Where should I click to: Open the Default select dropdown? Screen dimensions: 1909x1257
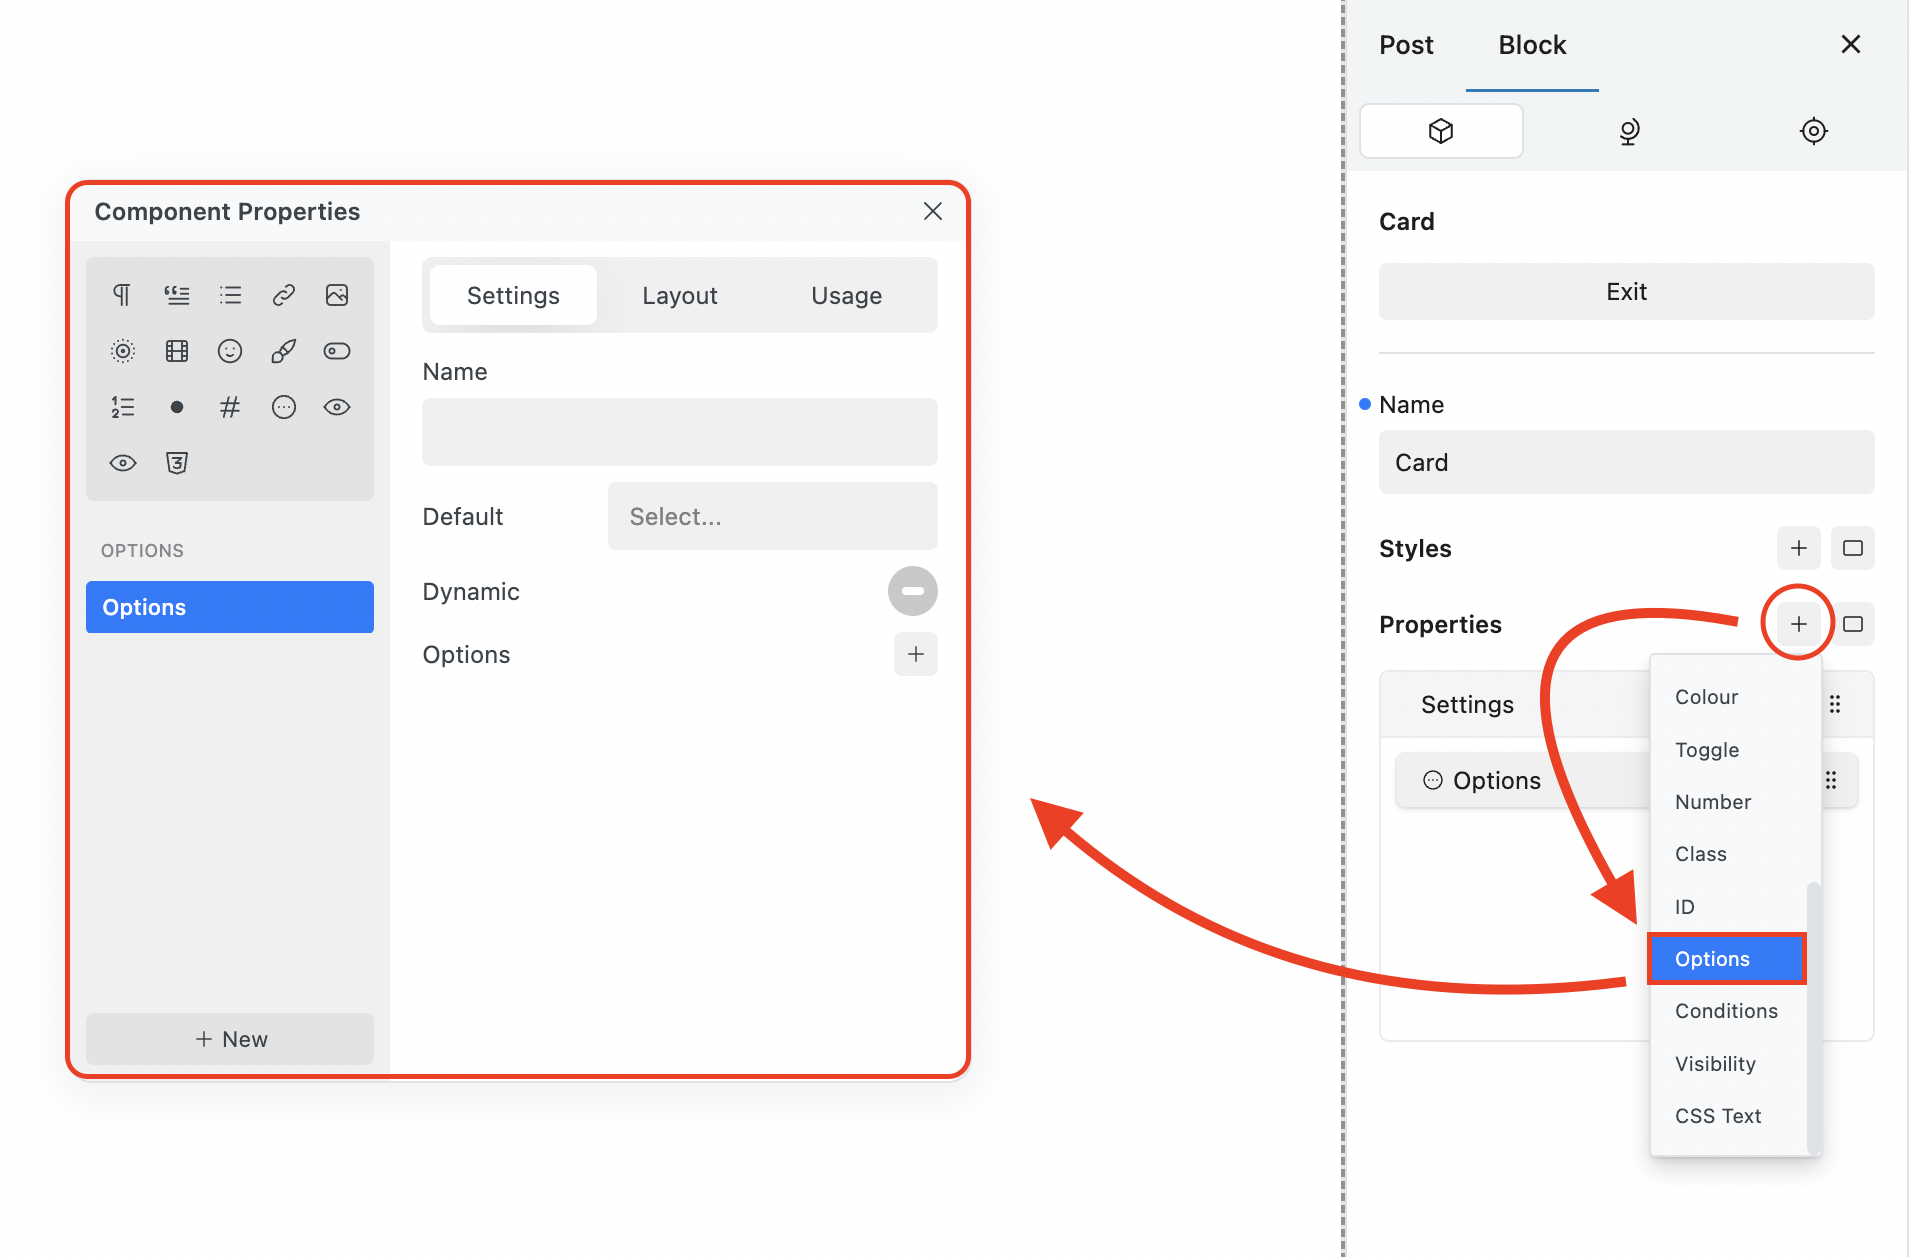[x=772, y=516]
